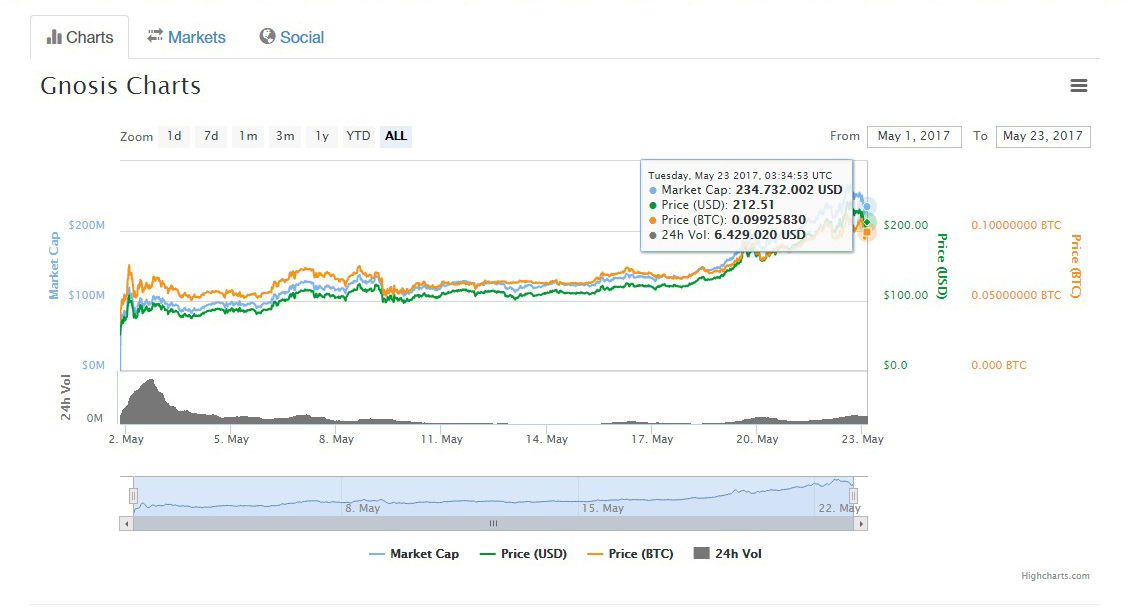
Task: Click the 11. May x-axis label
Action: [442, 439]
